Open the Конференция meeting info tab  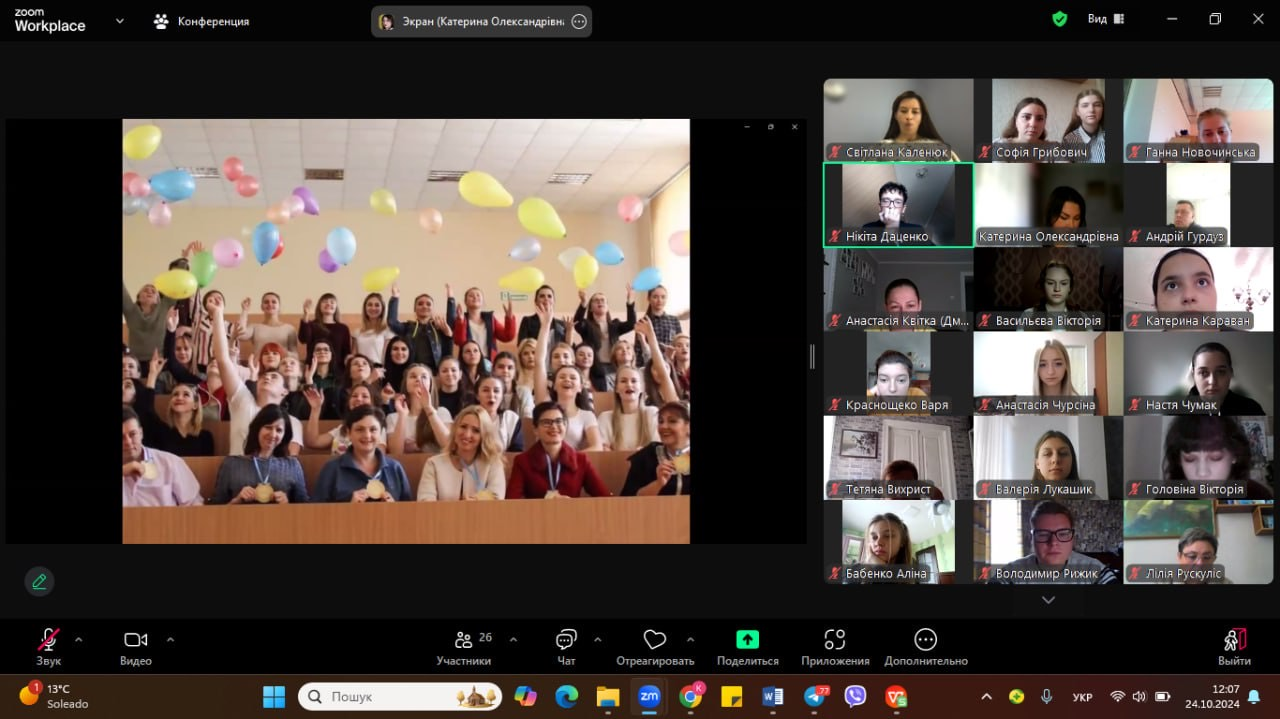(x=201, y=21)
